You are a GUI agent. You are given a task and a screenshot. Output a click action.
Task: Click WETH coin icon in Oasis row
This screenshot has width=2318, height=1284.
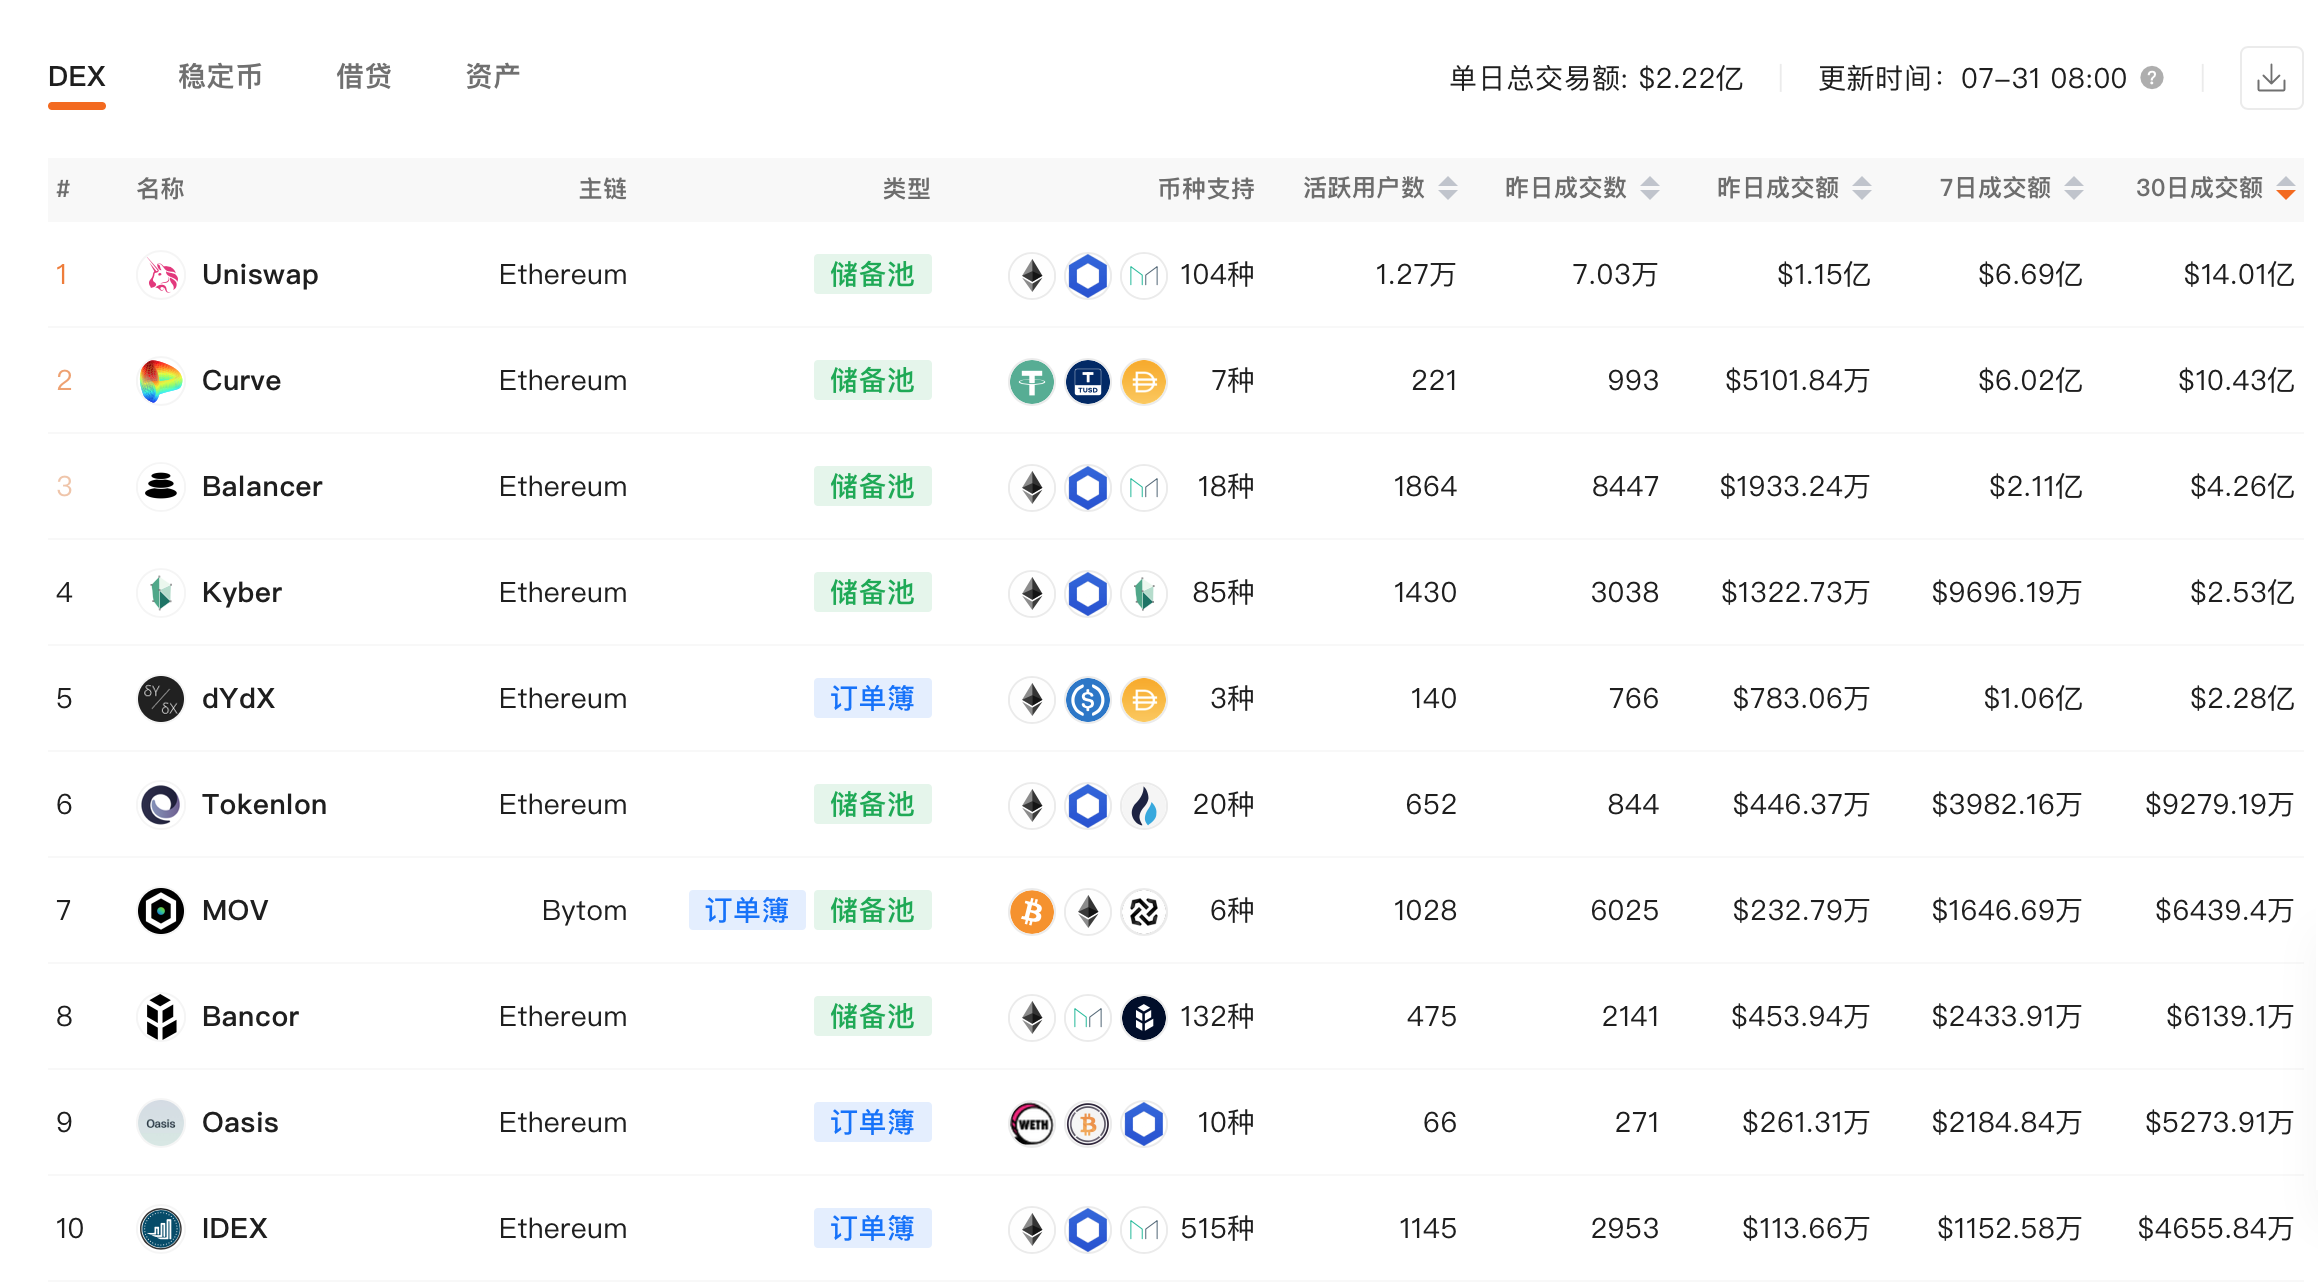[x=1032, y=1123]
